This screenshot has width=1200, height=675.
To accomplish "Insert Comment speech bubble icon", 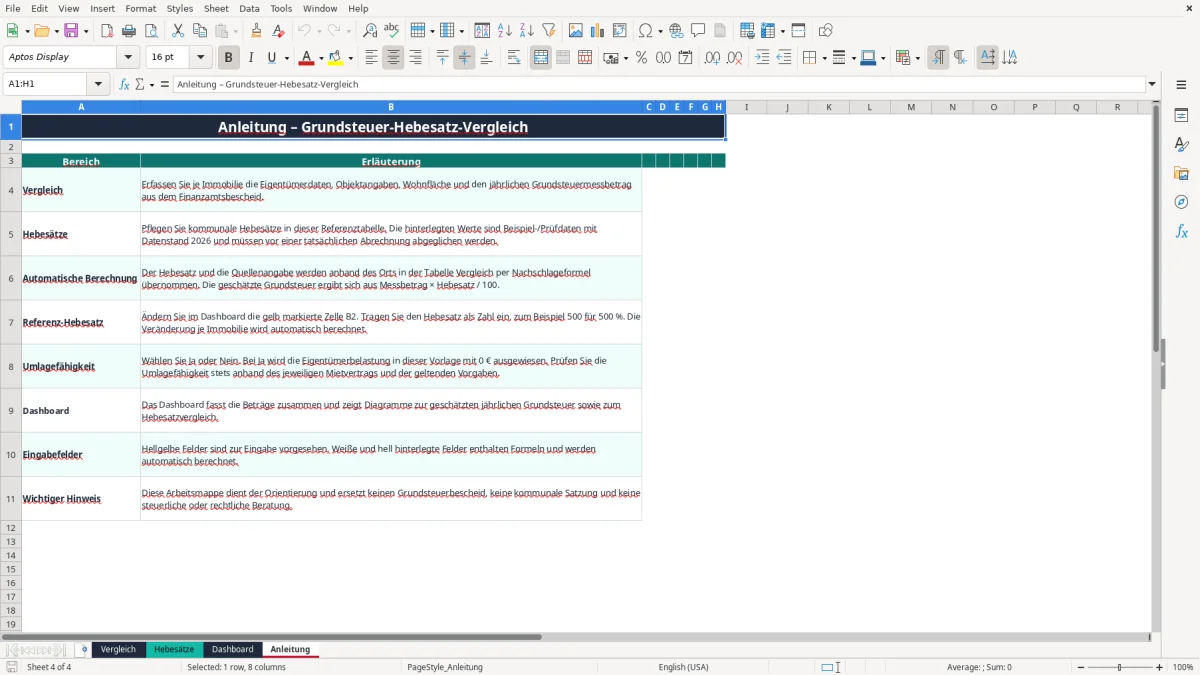I will pos(698,31).
